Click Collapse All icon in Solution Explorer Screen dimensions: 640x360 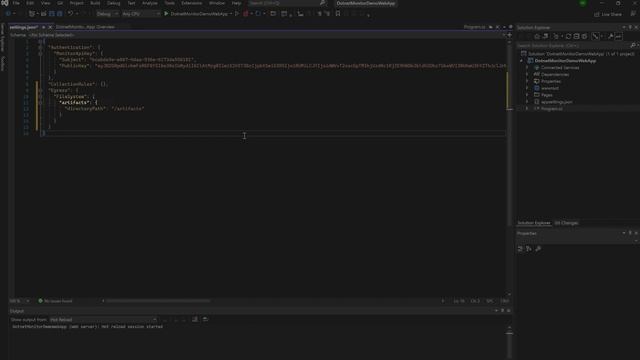click(576, 36)
